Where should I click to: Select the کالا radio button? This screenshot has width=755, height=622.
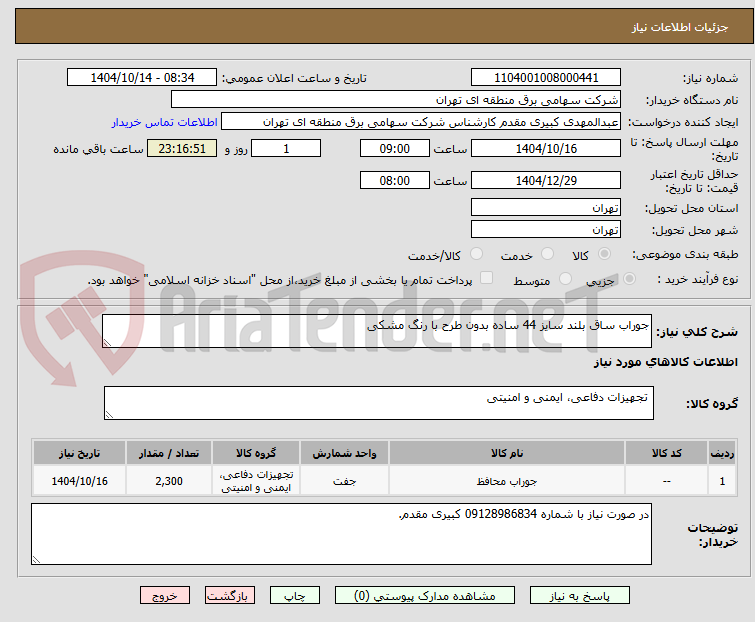pos(604,254)
